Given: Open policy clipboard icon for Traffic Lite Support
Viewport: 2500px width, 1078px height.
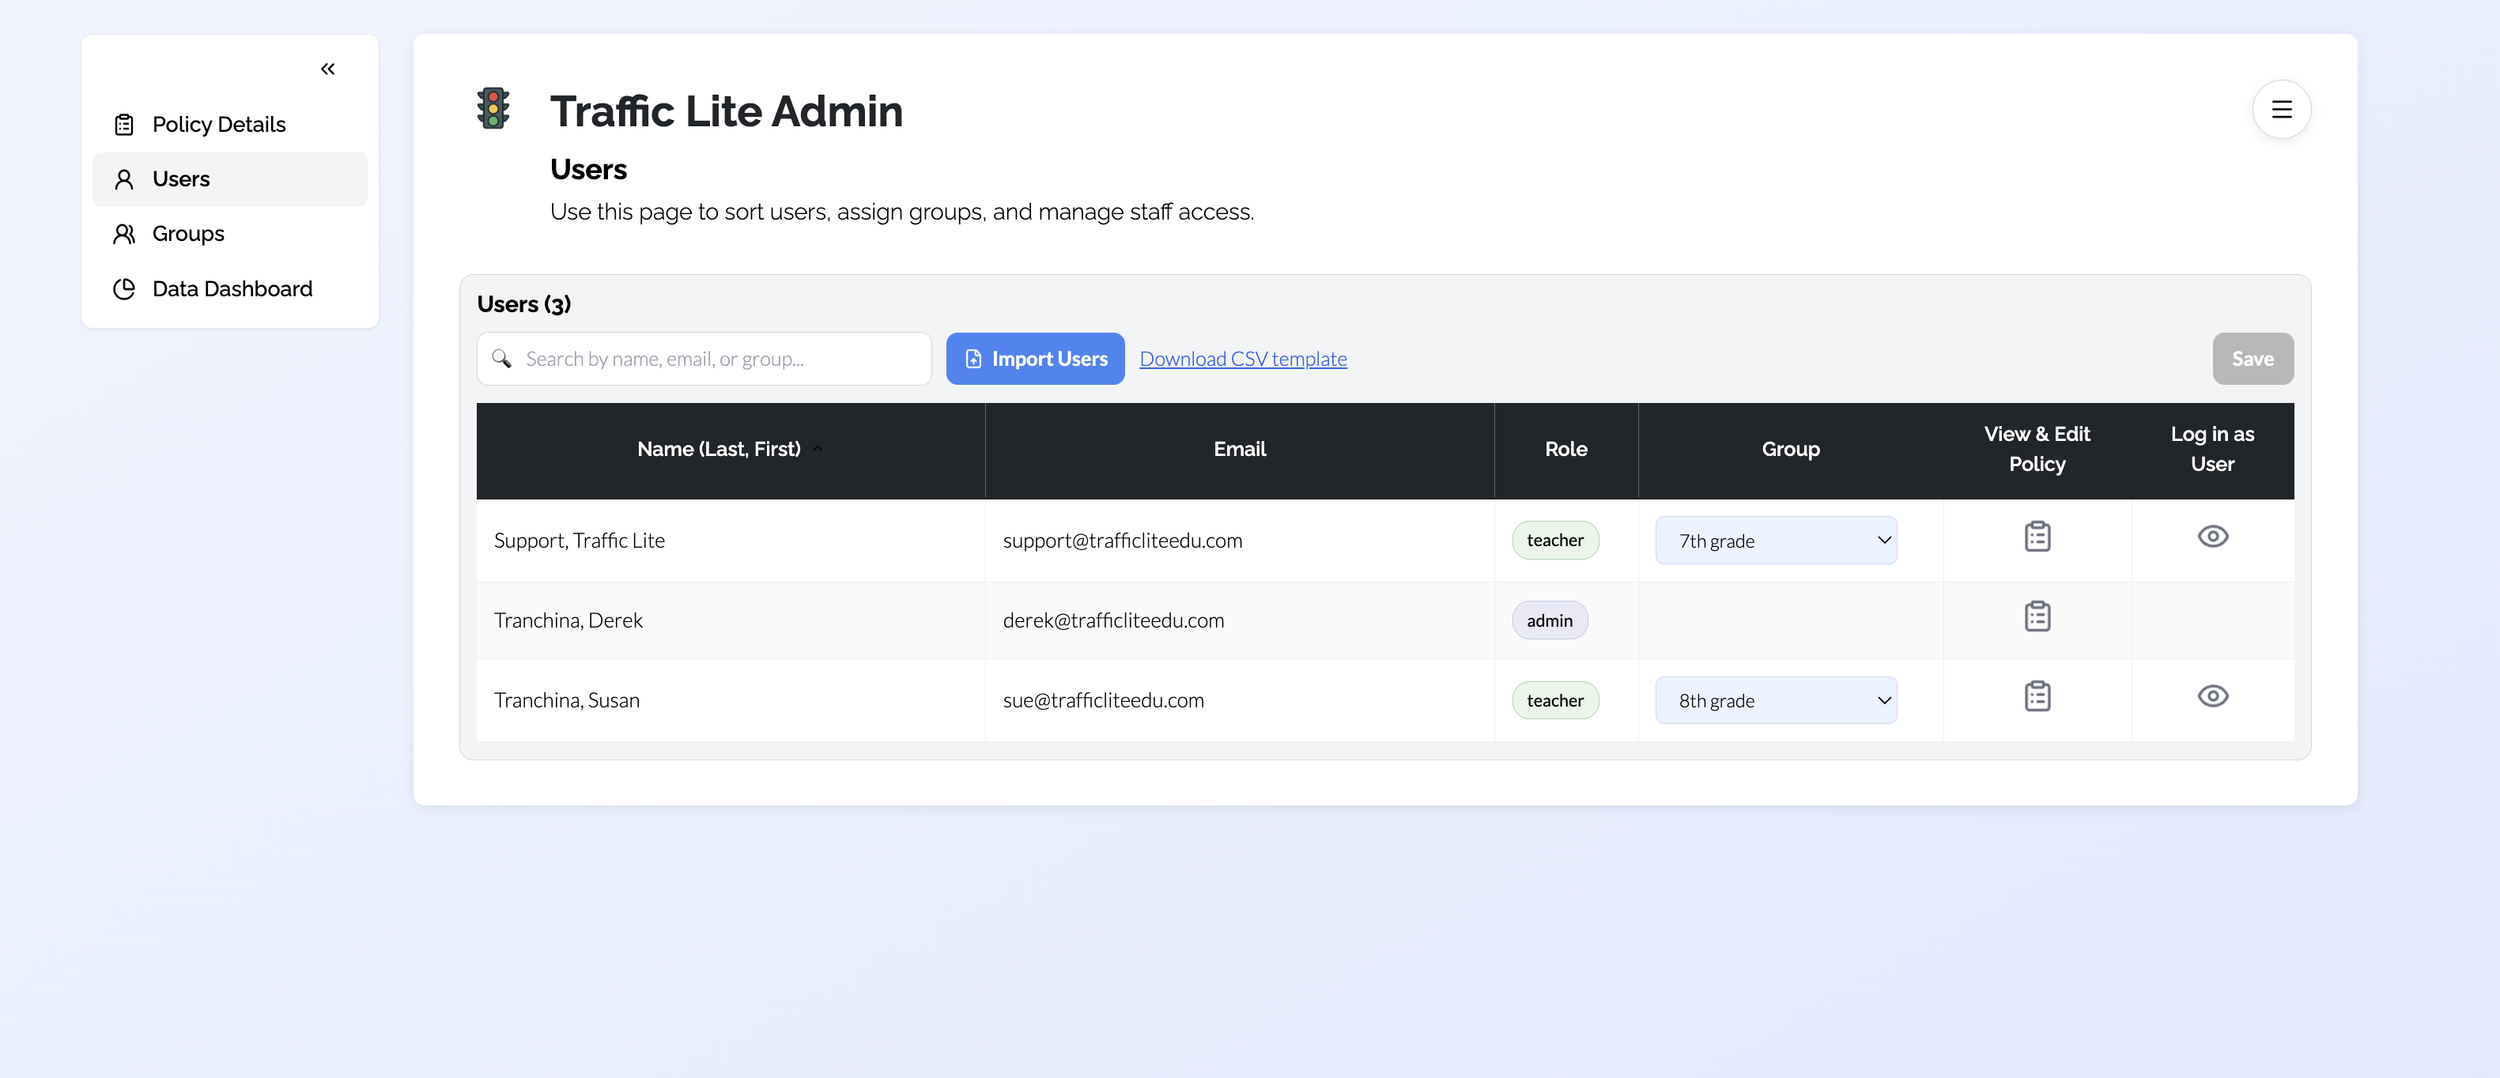Looking at the screenshot, I should tap(2037, 537).
